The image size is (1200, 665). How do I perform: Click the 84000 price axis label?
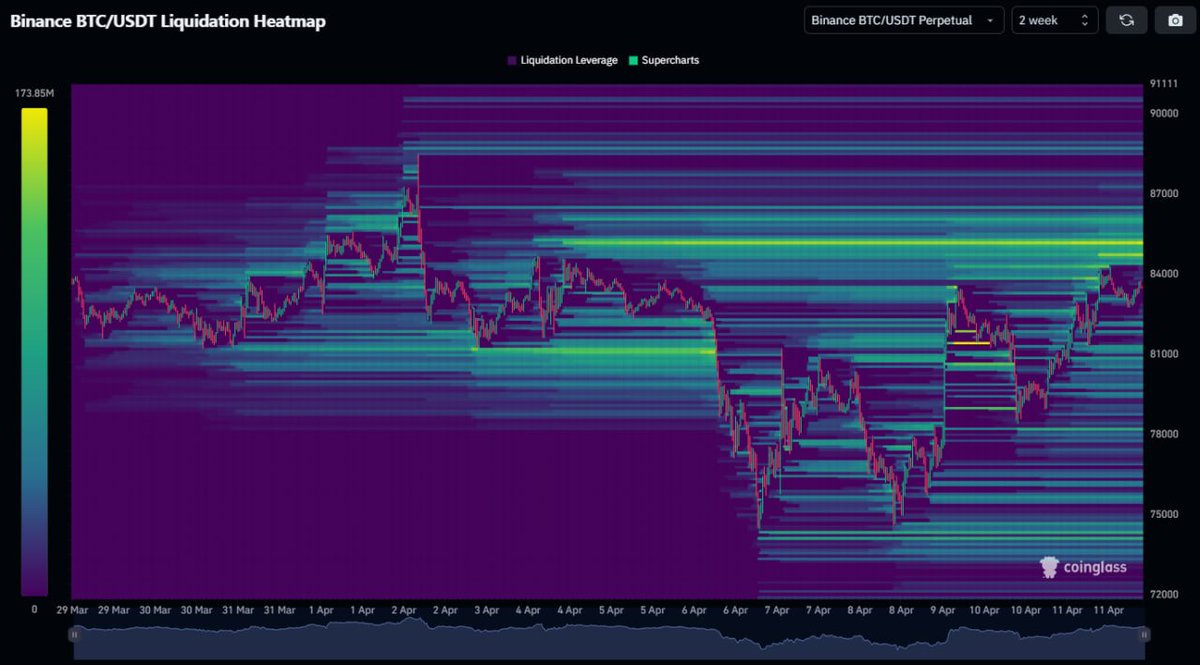click(1164, 274)
